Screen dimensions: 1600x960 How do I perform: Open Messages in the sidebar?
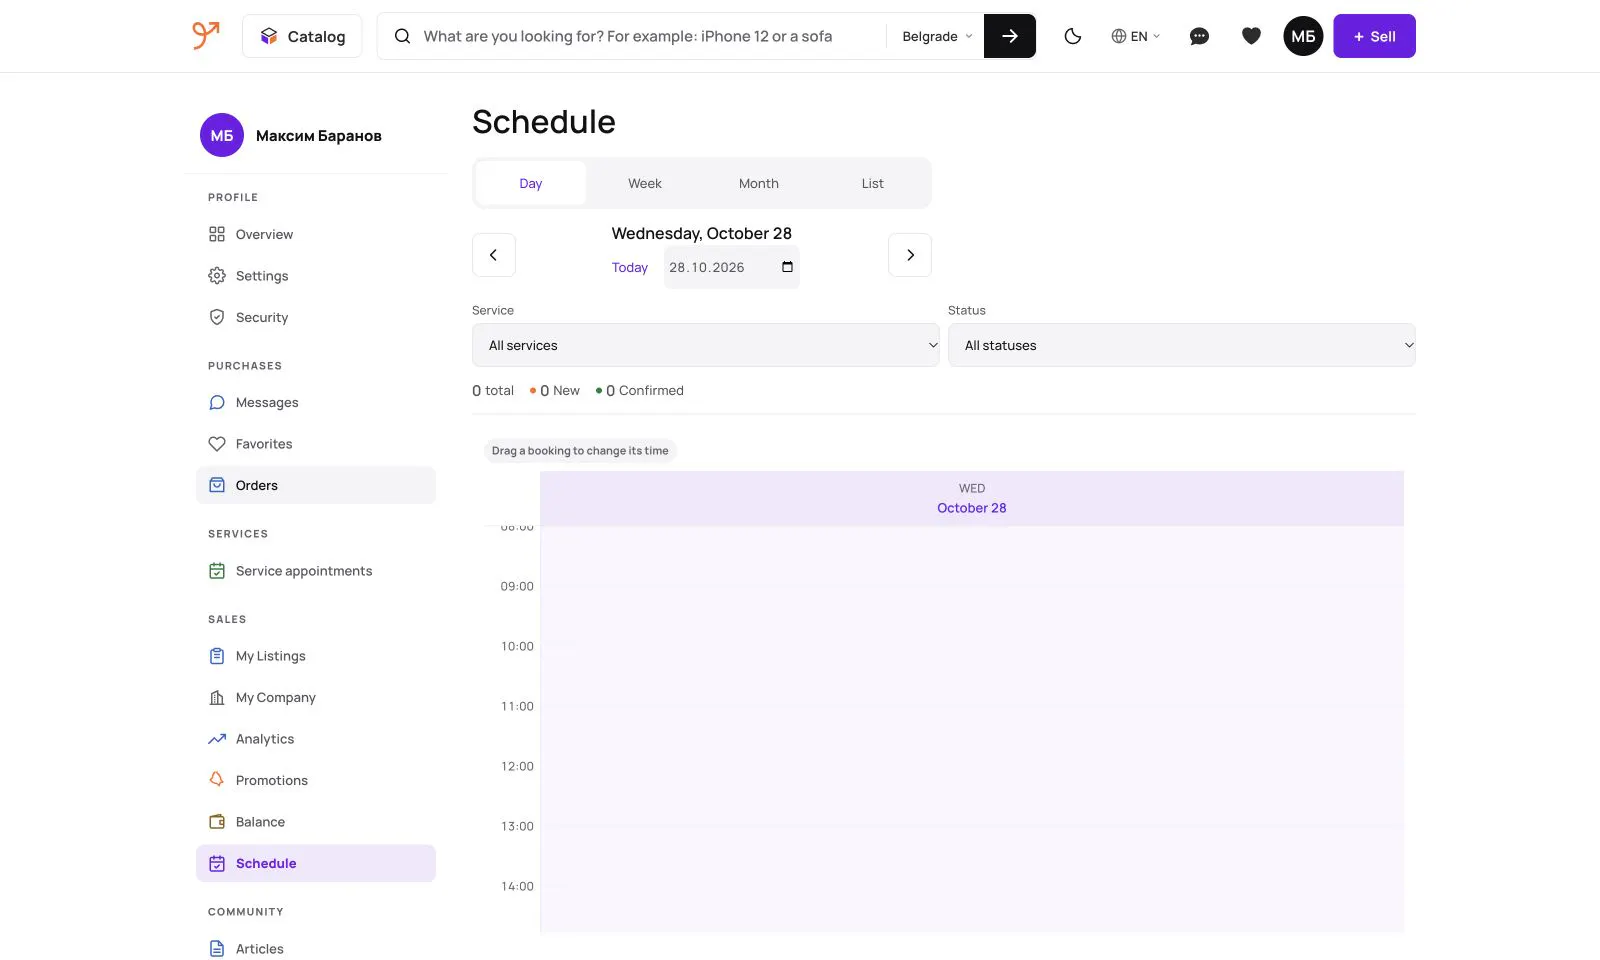click(316, 402)
